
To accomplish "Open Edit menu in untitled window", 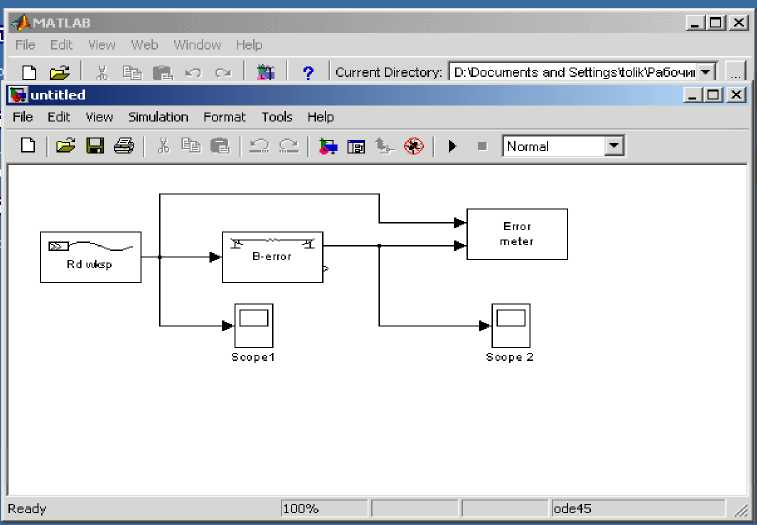I will pyautogui.click(x=58, y=117).
